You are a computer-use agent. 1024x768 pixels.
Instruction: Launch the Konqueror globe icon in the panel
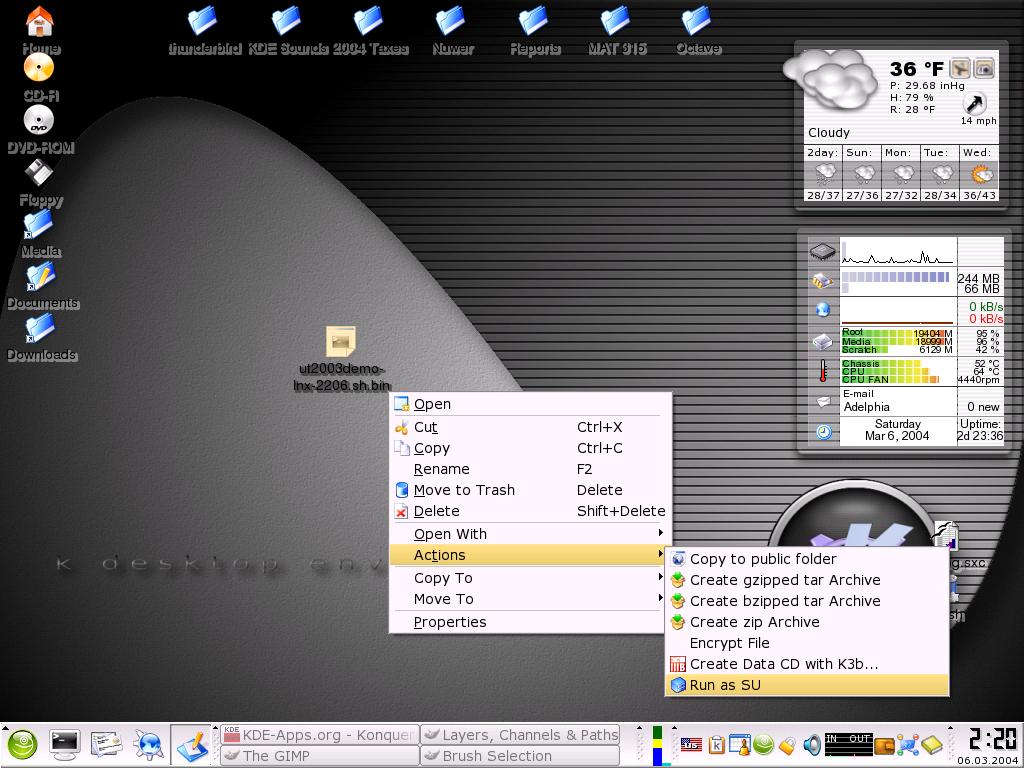[x=149, y=745]
